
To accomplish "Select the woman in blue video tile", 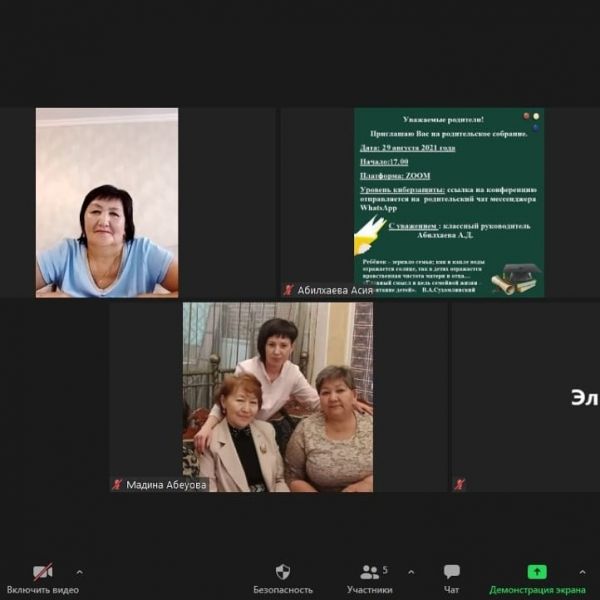I will [107, 202].
